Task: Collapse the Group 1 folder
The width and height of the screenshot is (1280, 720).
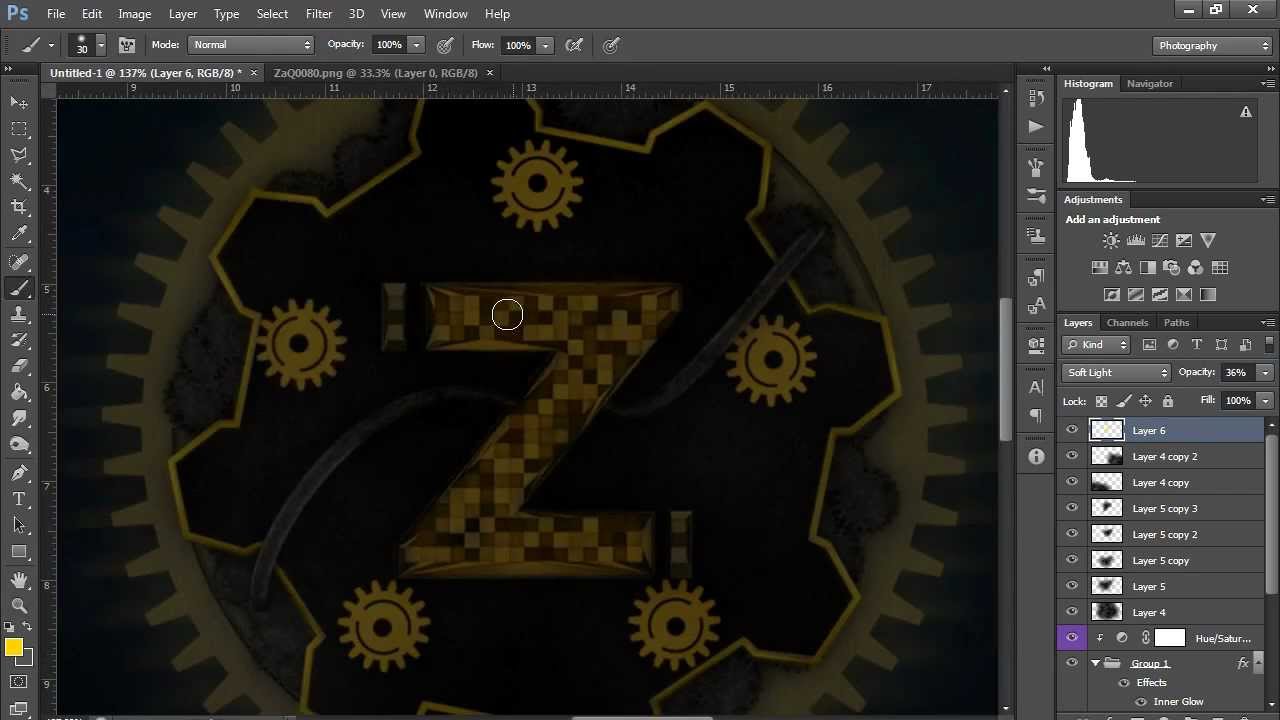Action: [1096, 663]
